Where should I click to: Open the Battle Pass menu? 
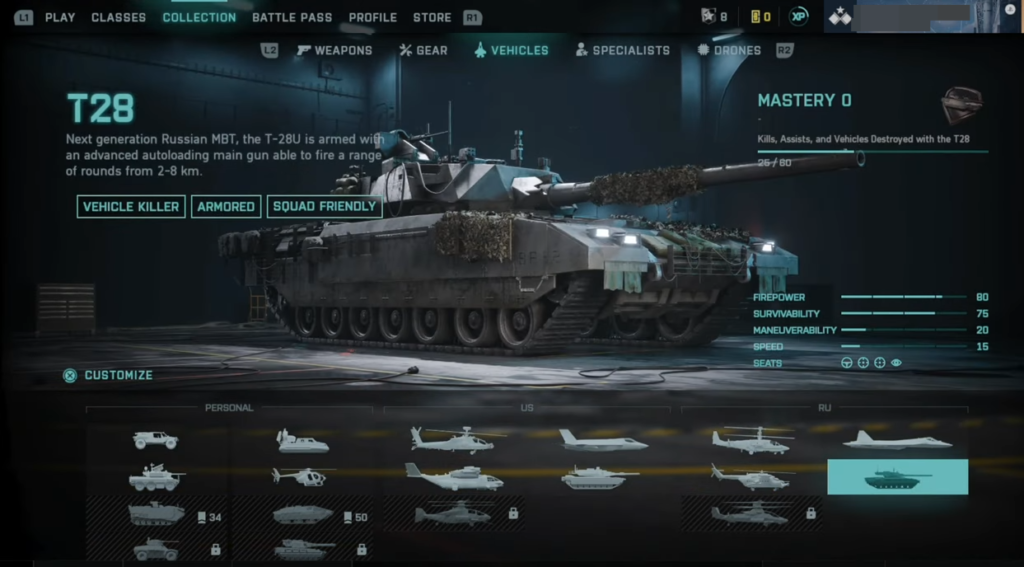(x=292, y=18)
